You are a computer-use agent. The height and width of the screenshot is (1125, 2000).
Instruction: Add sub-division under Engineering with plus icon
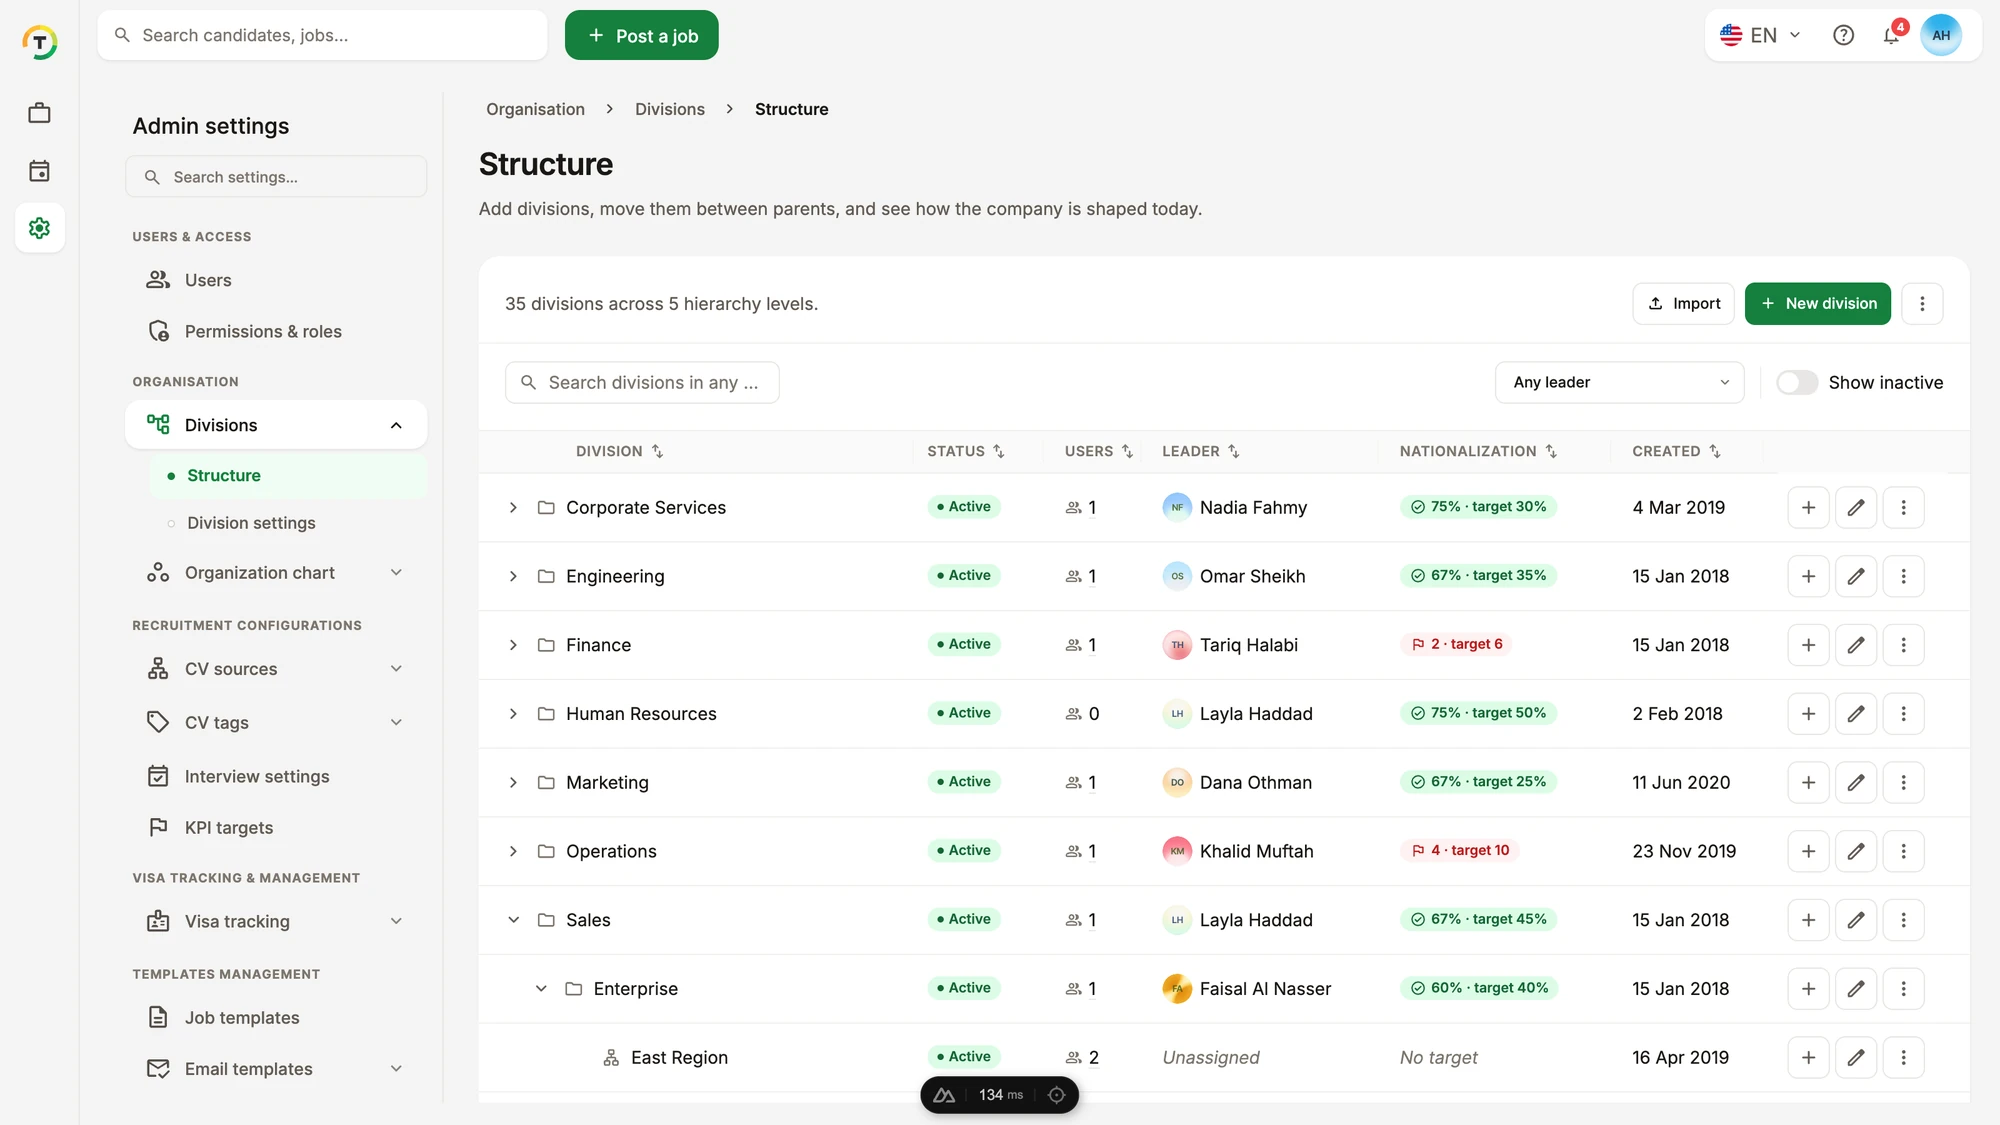[x=1808, y=576]
